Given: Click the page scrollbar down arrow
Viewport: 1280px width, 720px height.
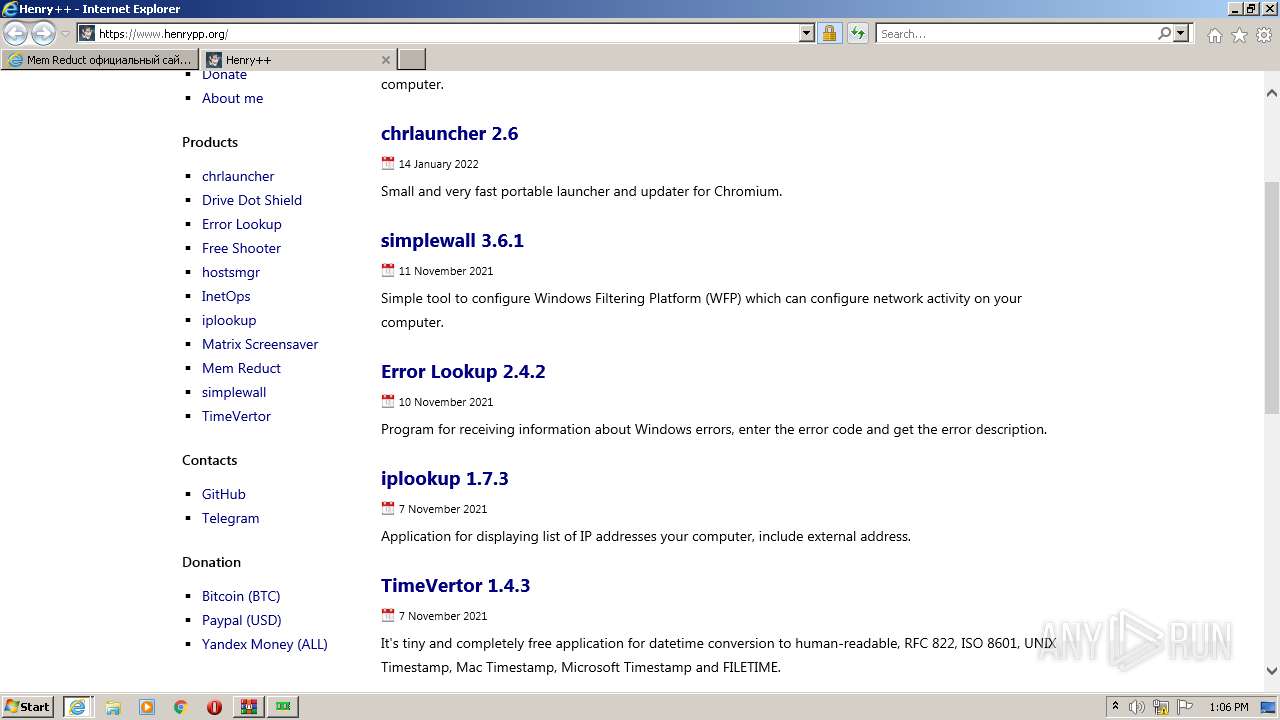Looking at the screenshot, I should 1272,671.
